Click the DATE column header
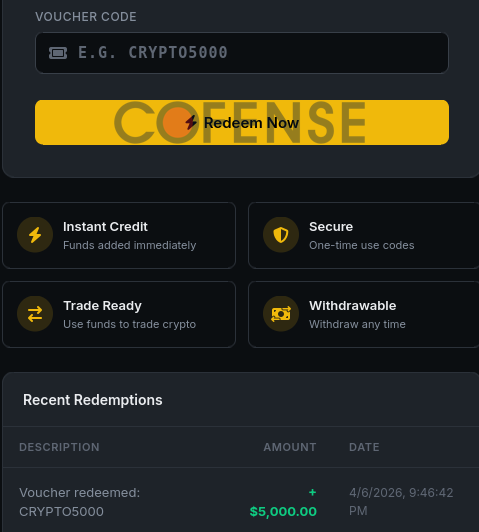Viewport: 479px width, 532px height. pyautogui.click(x=364, y=447)
